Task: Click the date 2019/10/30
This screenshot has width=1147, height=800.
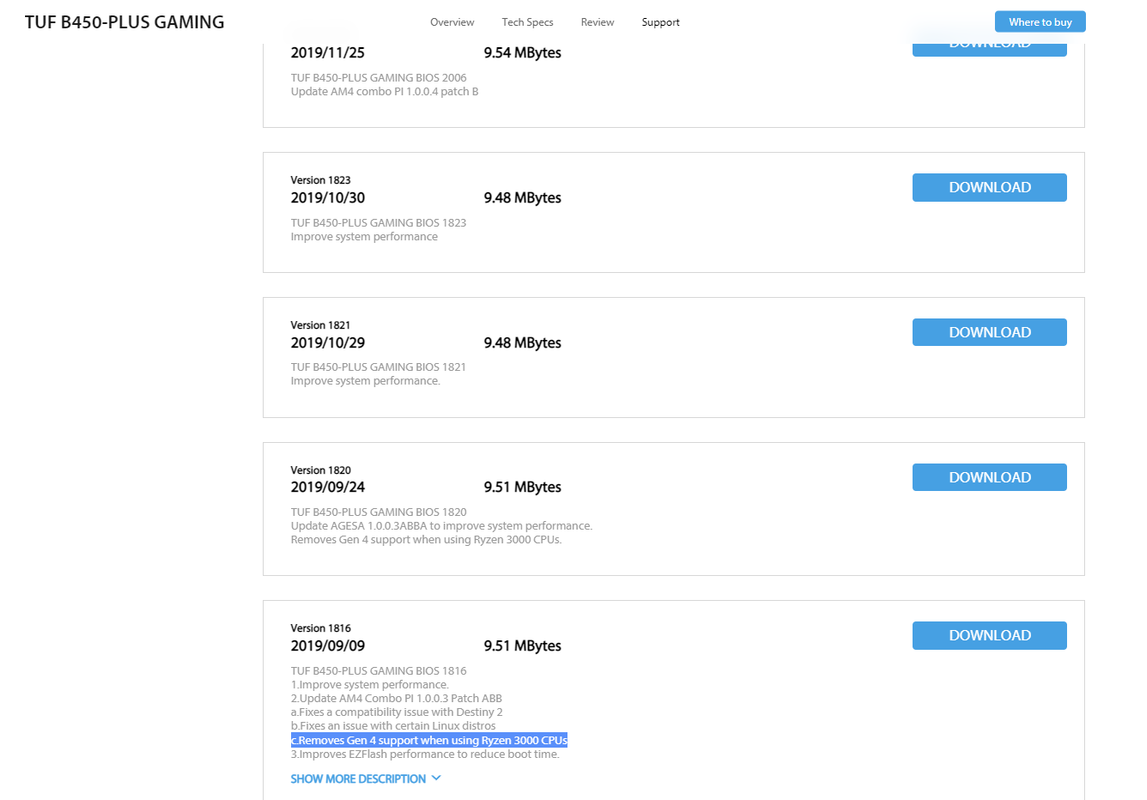Action: 327,197
